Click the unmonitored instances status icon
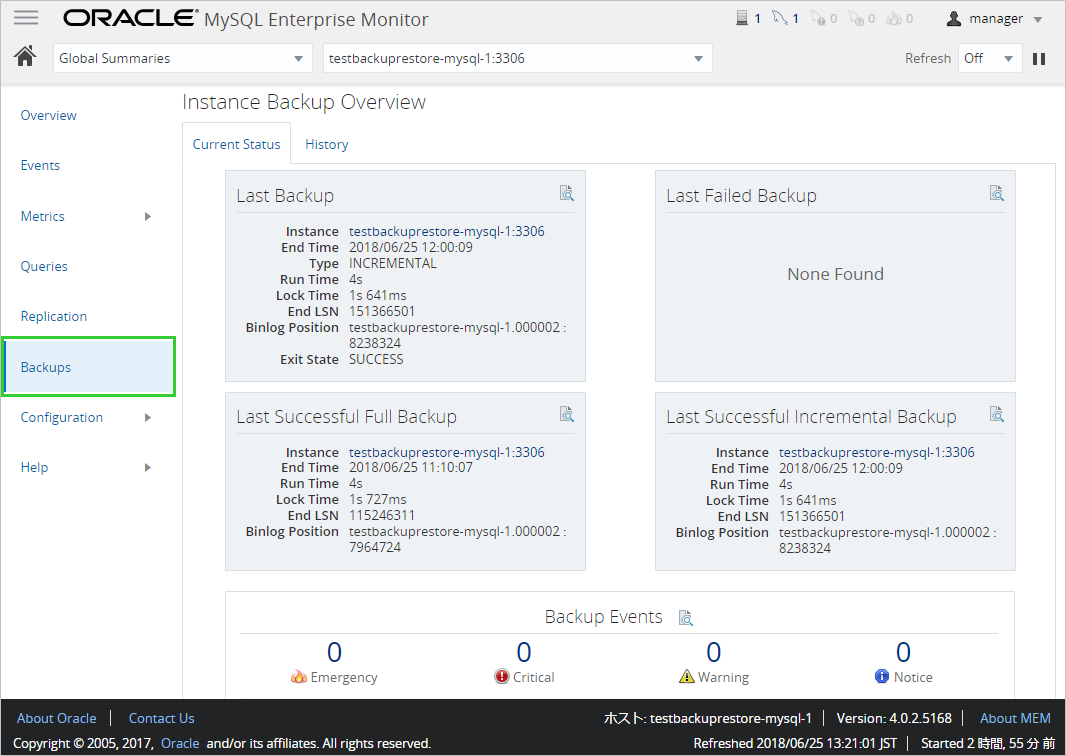1066x756 pixels. click(817, 18)
